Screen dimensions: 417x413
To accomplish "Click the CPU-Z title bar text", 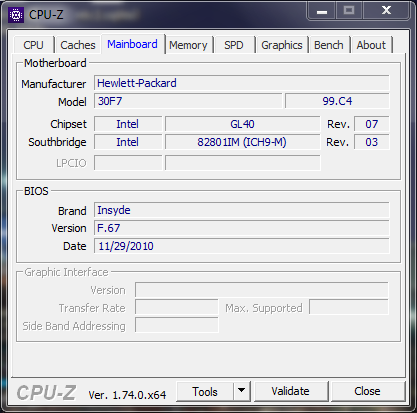I will point(46,15).
